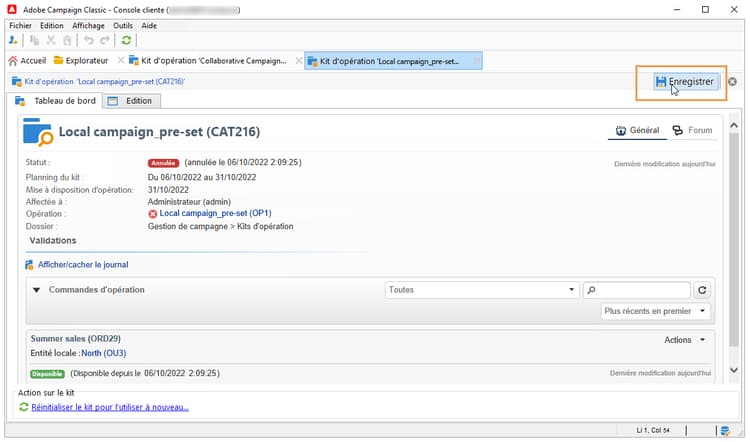Open Actions dropdown for Summer sales order
The height and width of the screenshot is (442, 750).
click(684, 340)
